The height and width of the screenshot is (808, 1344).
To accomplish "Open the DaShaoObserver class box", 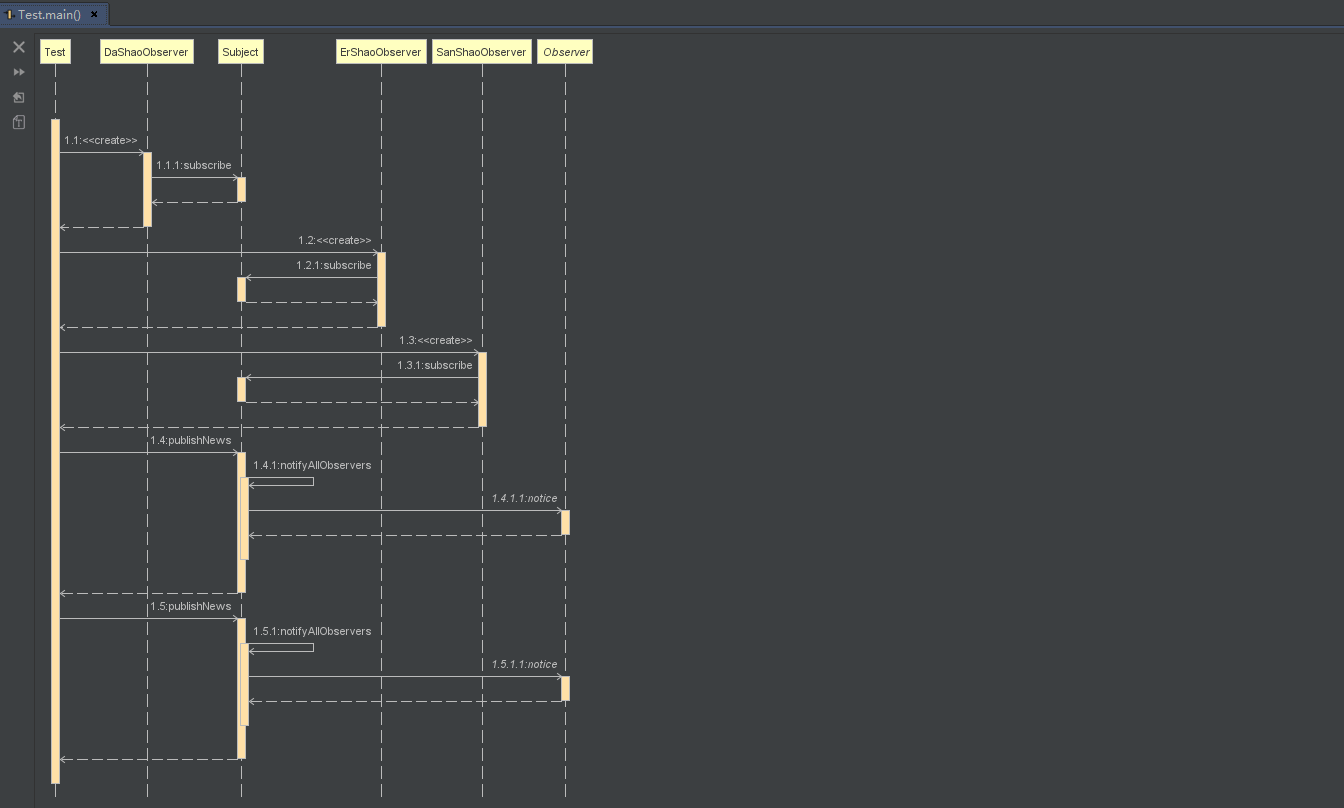I will coord(146,51).
